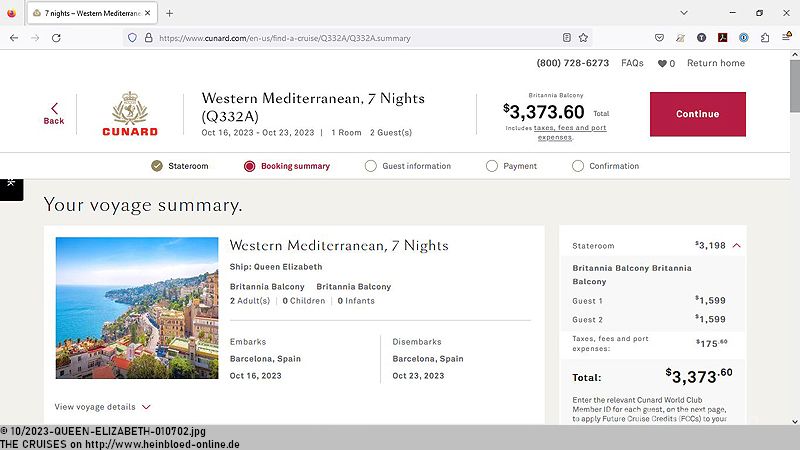The height and width of the screenshot is (450, 800).
Task: Click the browser back arrow
Action: (x=14, y=38)
